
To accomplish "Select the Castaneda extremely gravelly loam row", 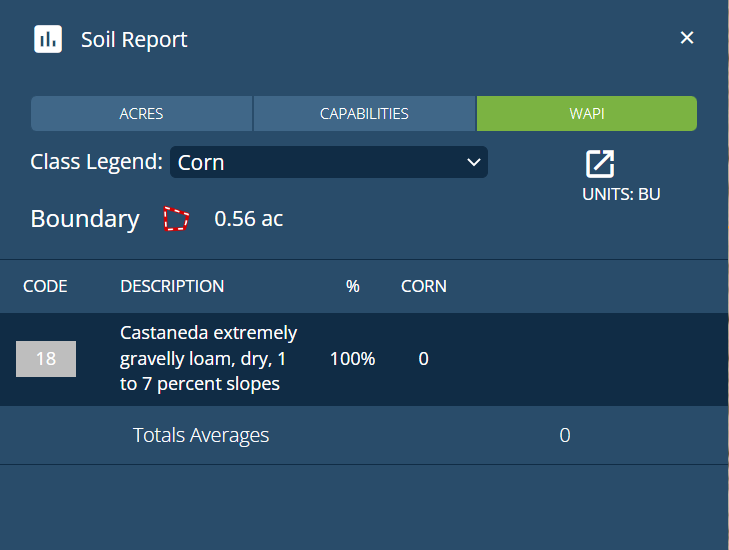I will click(x=209, y=358).
